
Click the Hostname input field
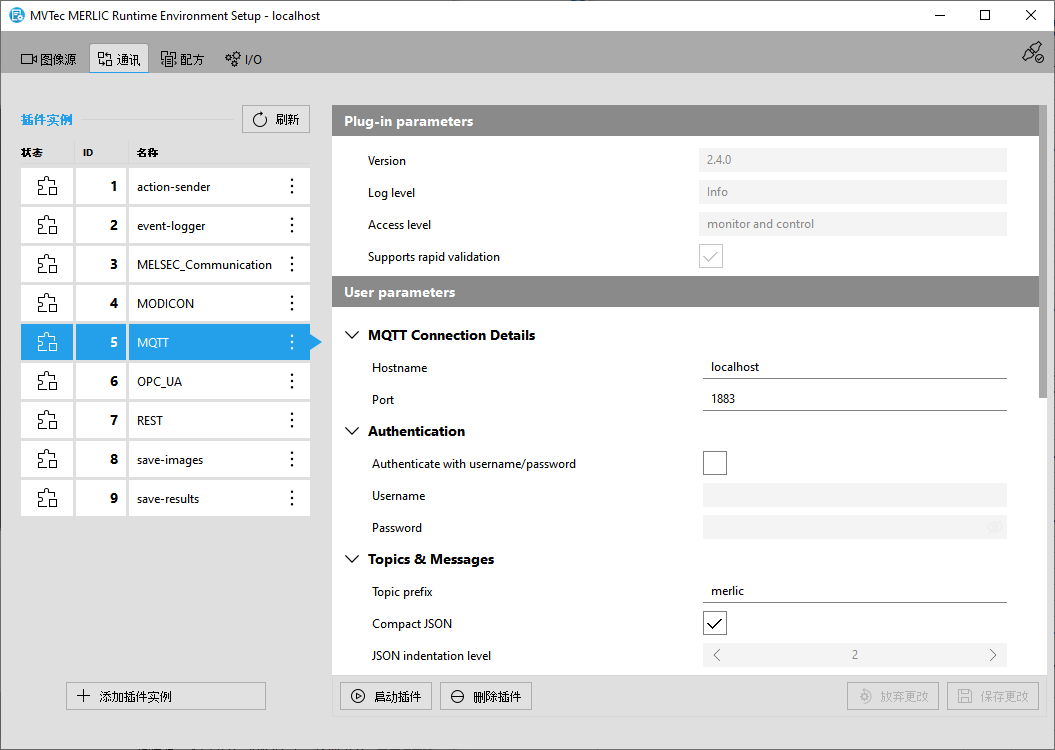click(x=854, y=367)
